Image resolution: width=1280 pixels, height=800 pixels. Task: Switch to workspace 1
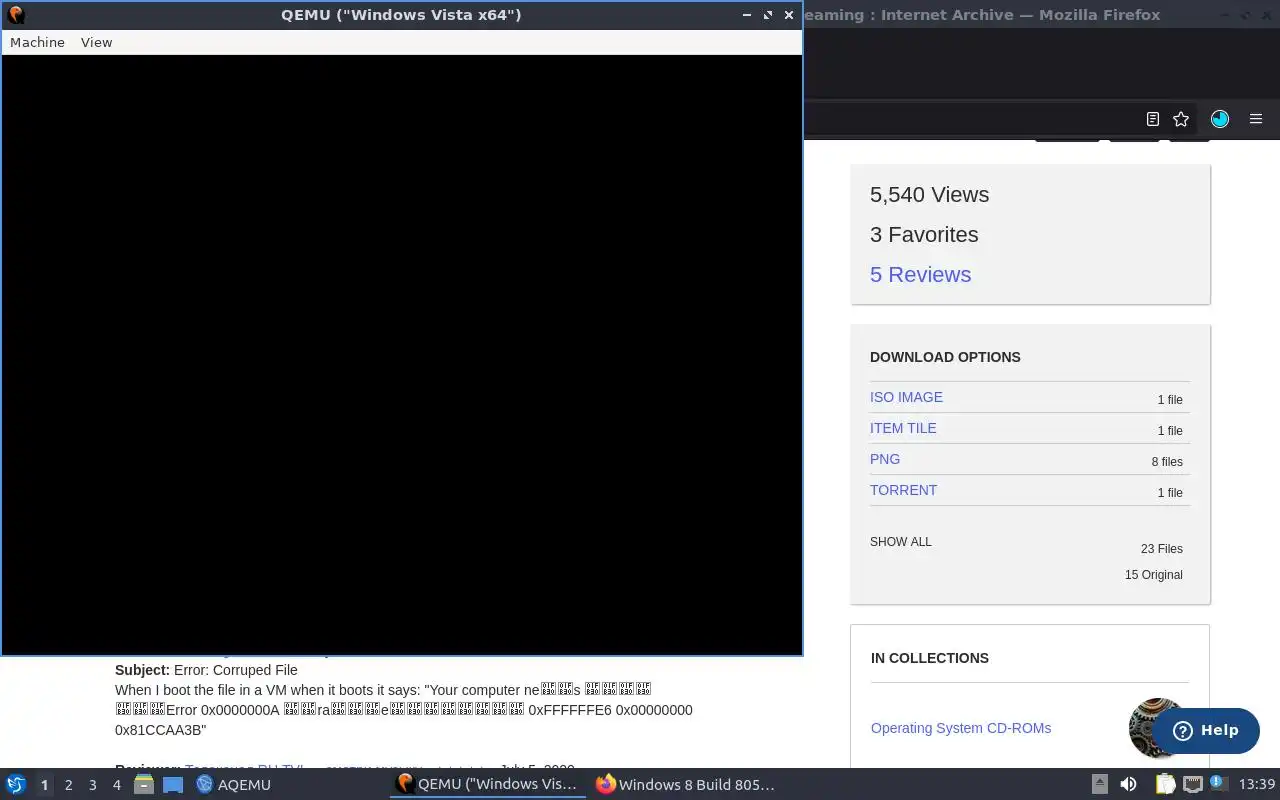tap(44, 785)
